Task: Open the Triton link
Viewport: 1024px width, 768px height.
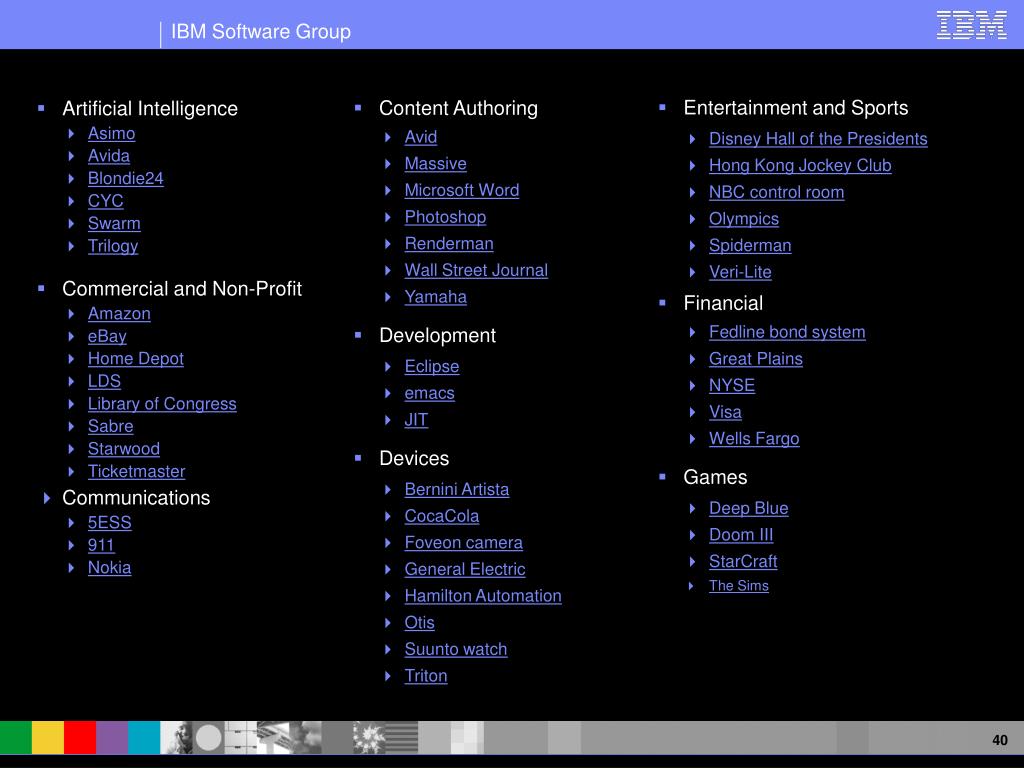Action: [426, 676]
